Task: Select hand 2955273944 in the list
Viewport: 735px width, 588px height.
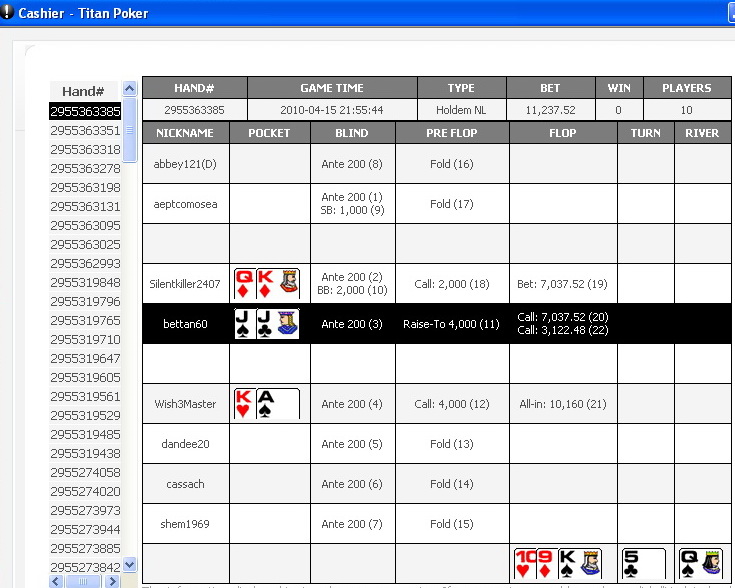Action: pos(85,529)
